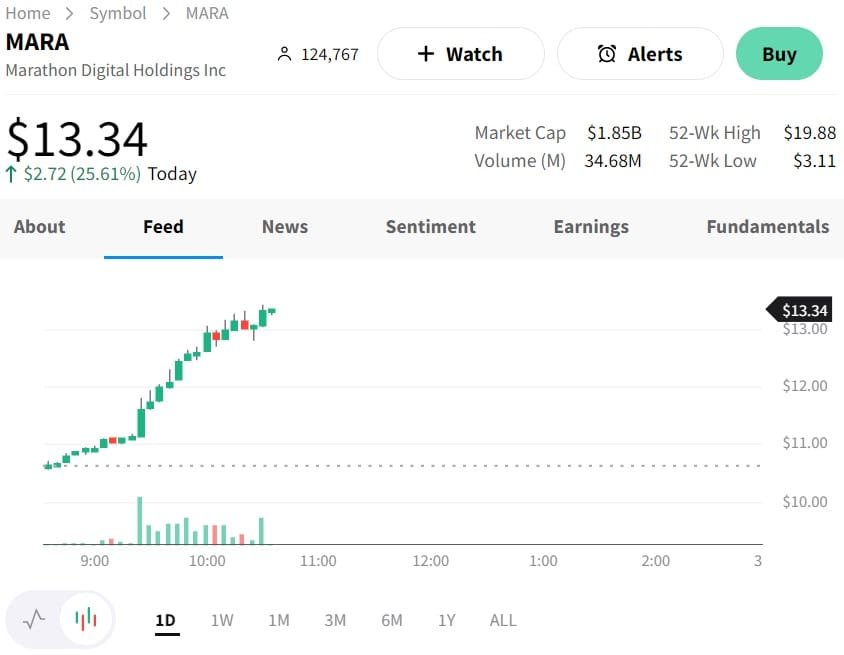The height and width of the screenshot is (655, 844).
Task: Show ALL price history
Action: [x=503, y=620]
